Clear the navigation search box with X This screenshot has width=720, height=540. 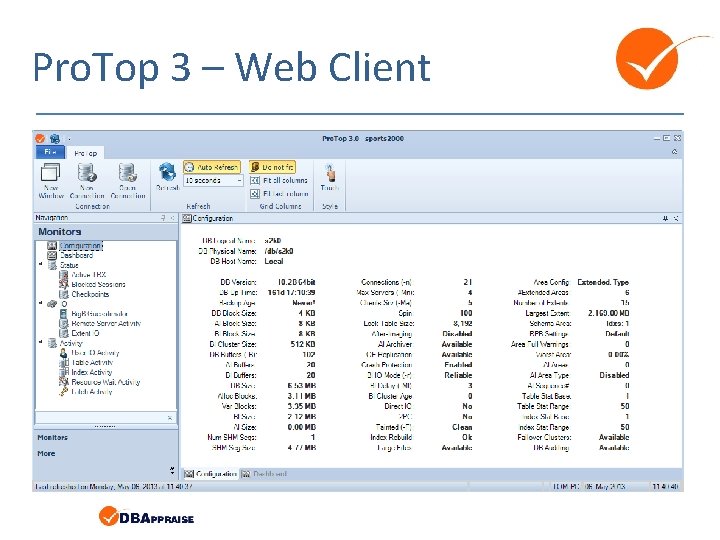coord(170,417)
